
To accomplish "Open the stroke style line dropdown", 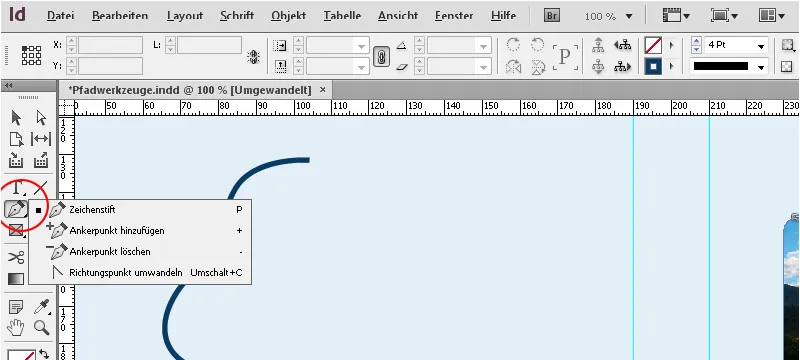I will [761, 67].
